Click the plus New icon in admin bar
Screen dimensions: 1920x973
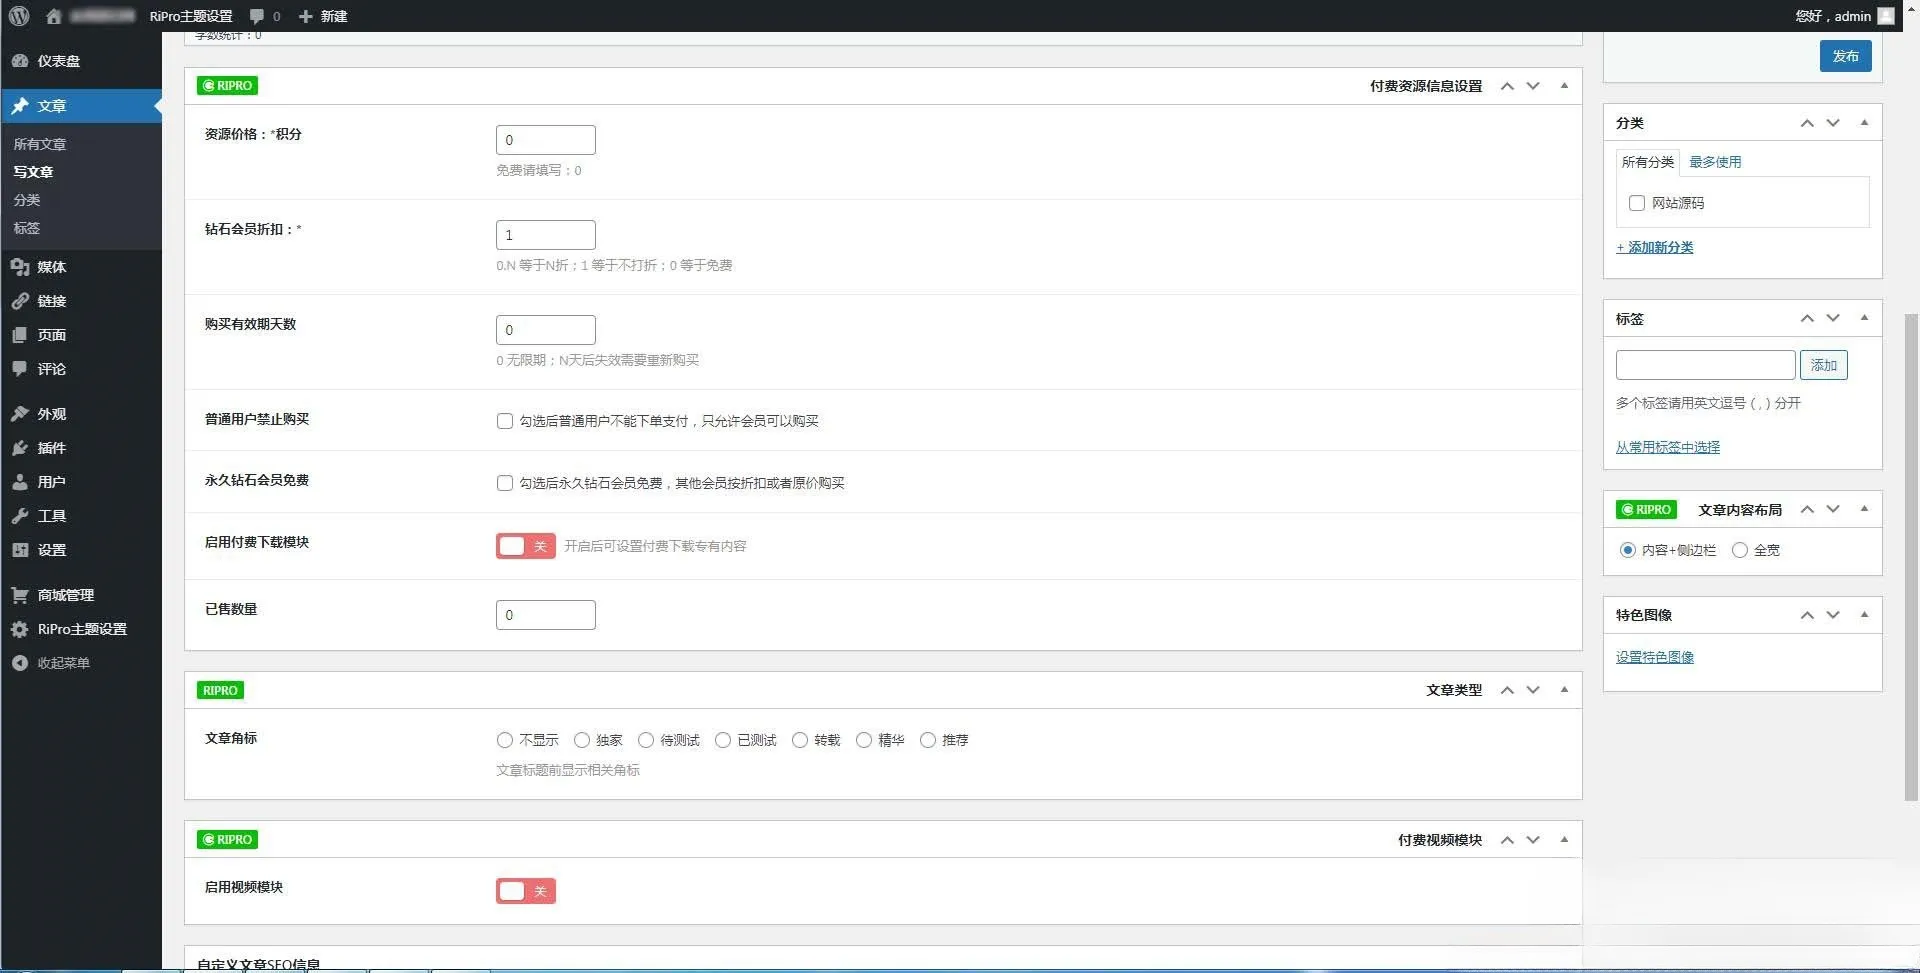pos(306,16)
